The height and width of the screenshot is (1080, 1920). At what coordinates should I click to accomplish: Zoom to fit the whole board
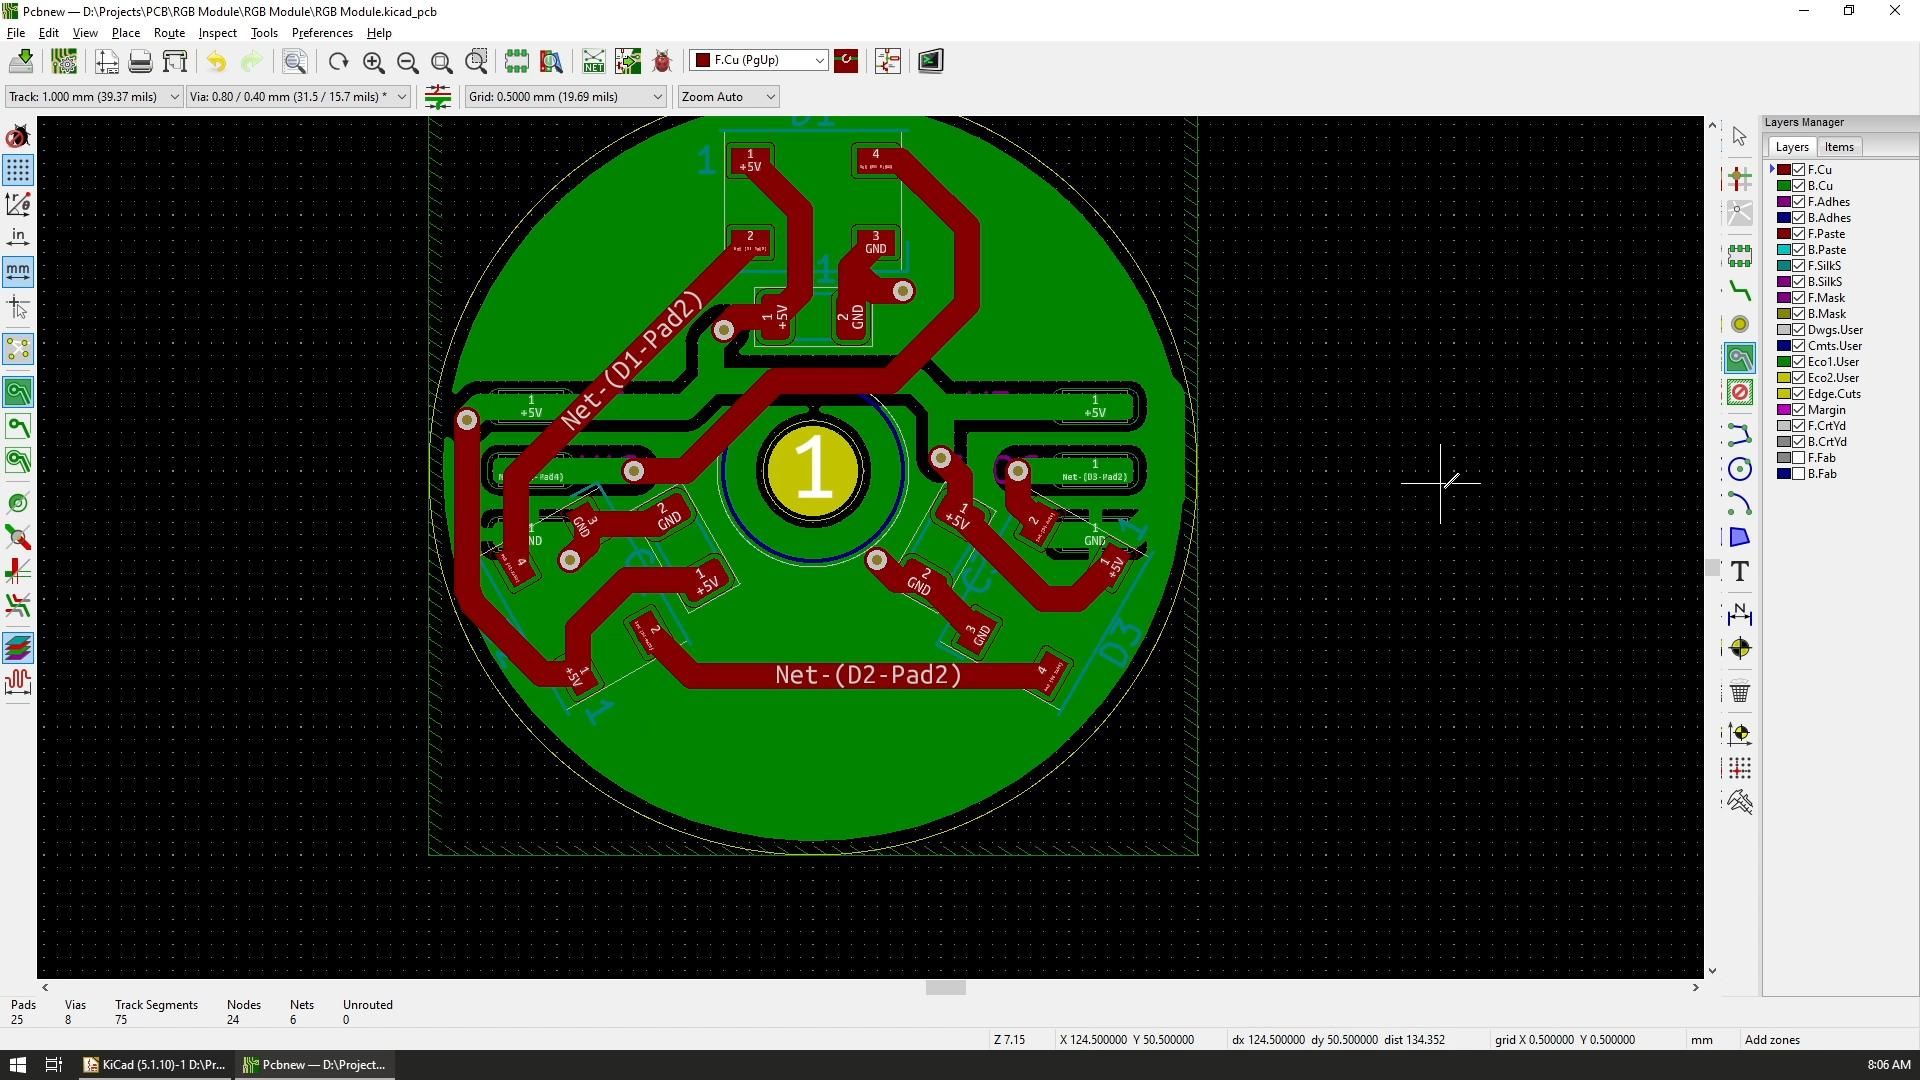point(441,62)
